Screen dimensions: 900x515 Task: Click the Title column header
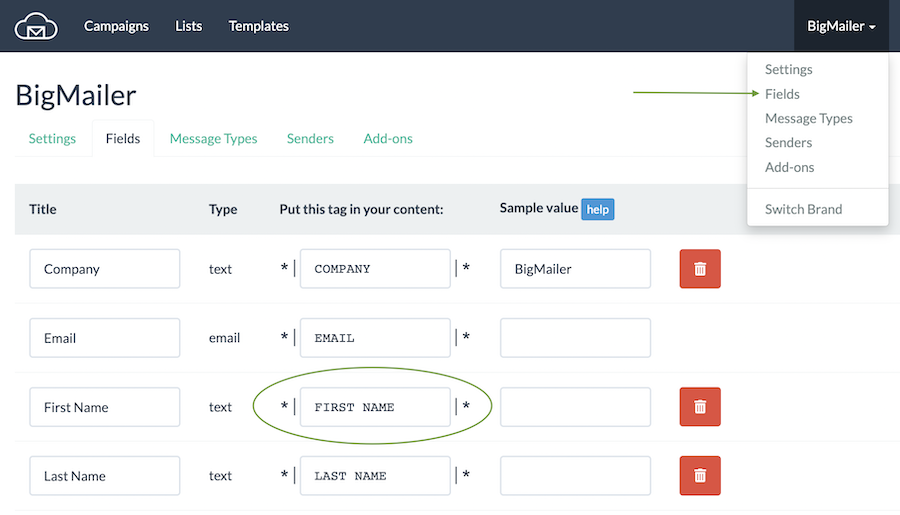(x=42, y=209)
